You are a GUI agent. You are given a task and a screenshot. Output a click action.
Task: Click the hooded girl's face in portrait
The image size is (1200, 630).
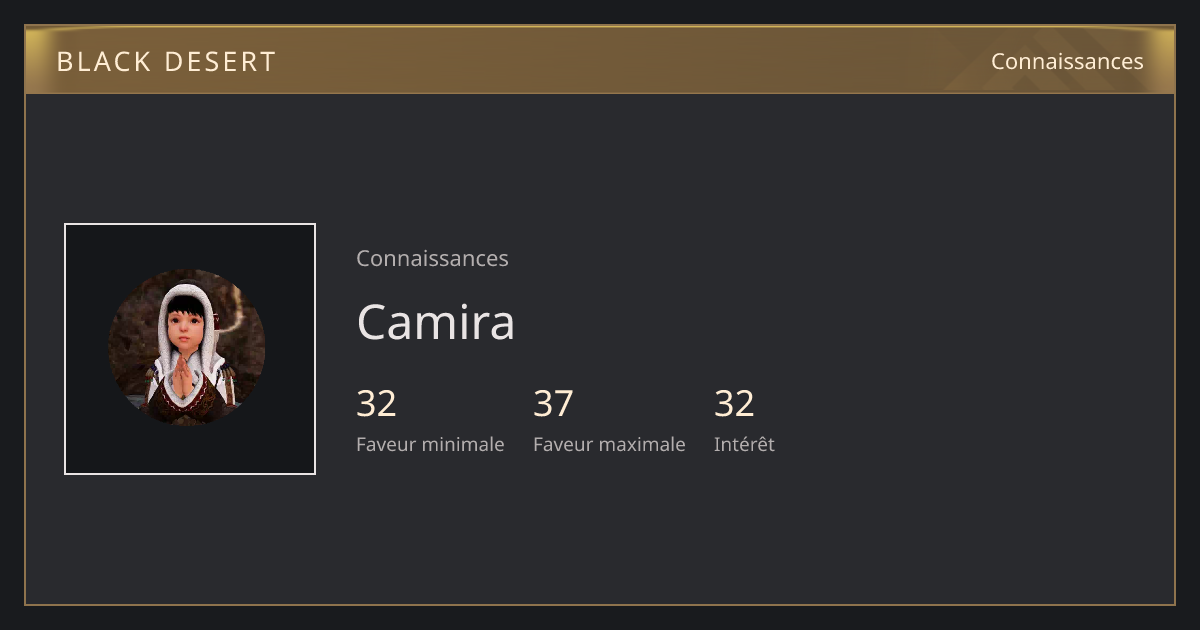coord(183,326)
